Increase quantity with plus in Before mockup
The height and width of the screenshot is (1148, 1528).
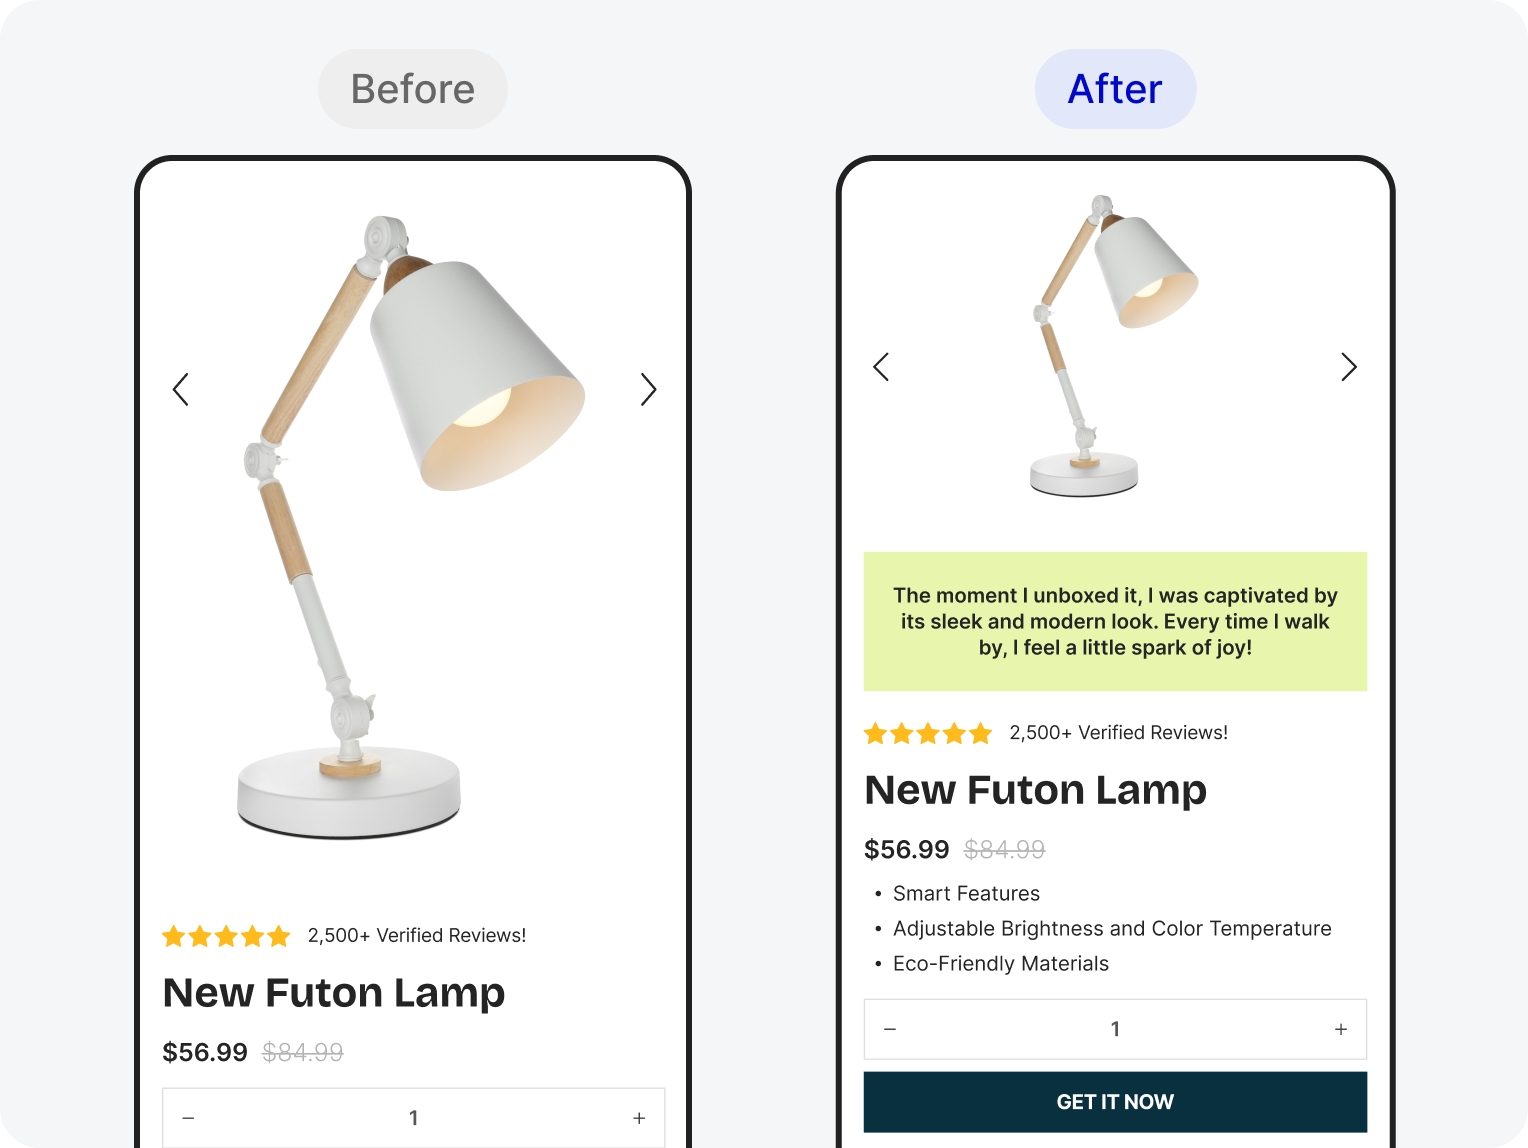tap(639, 1118)
